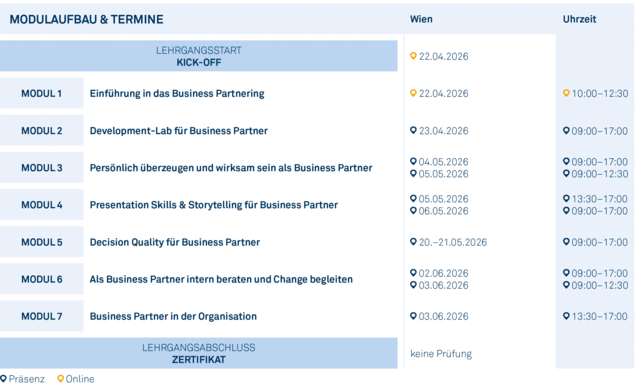
Task: Select the 'MODUL 5' label cell
Action: (42, 242)
